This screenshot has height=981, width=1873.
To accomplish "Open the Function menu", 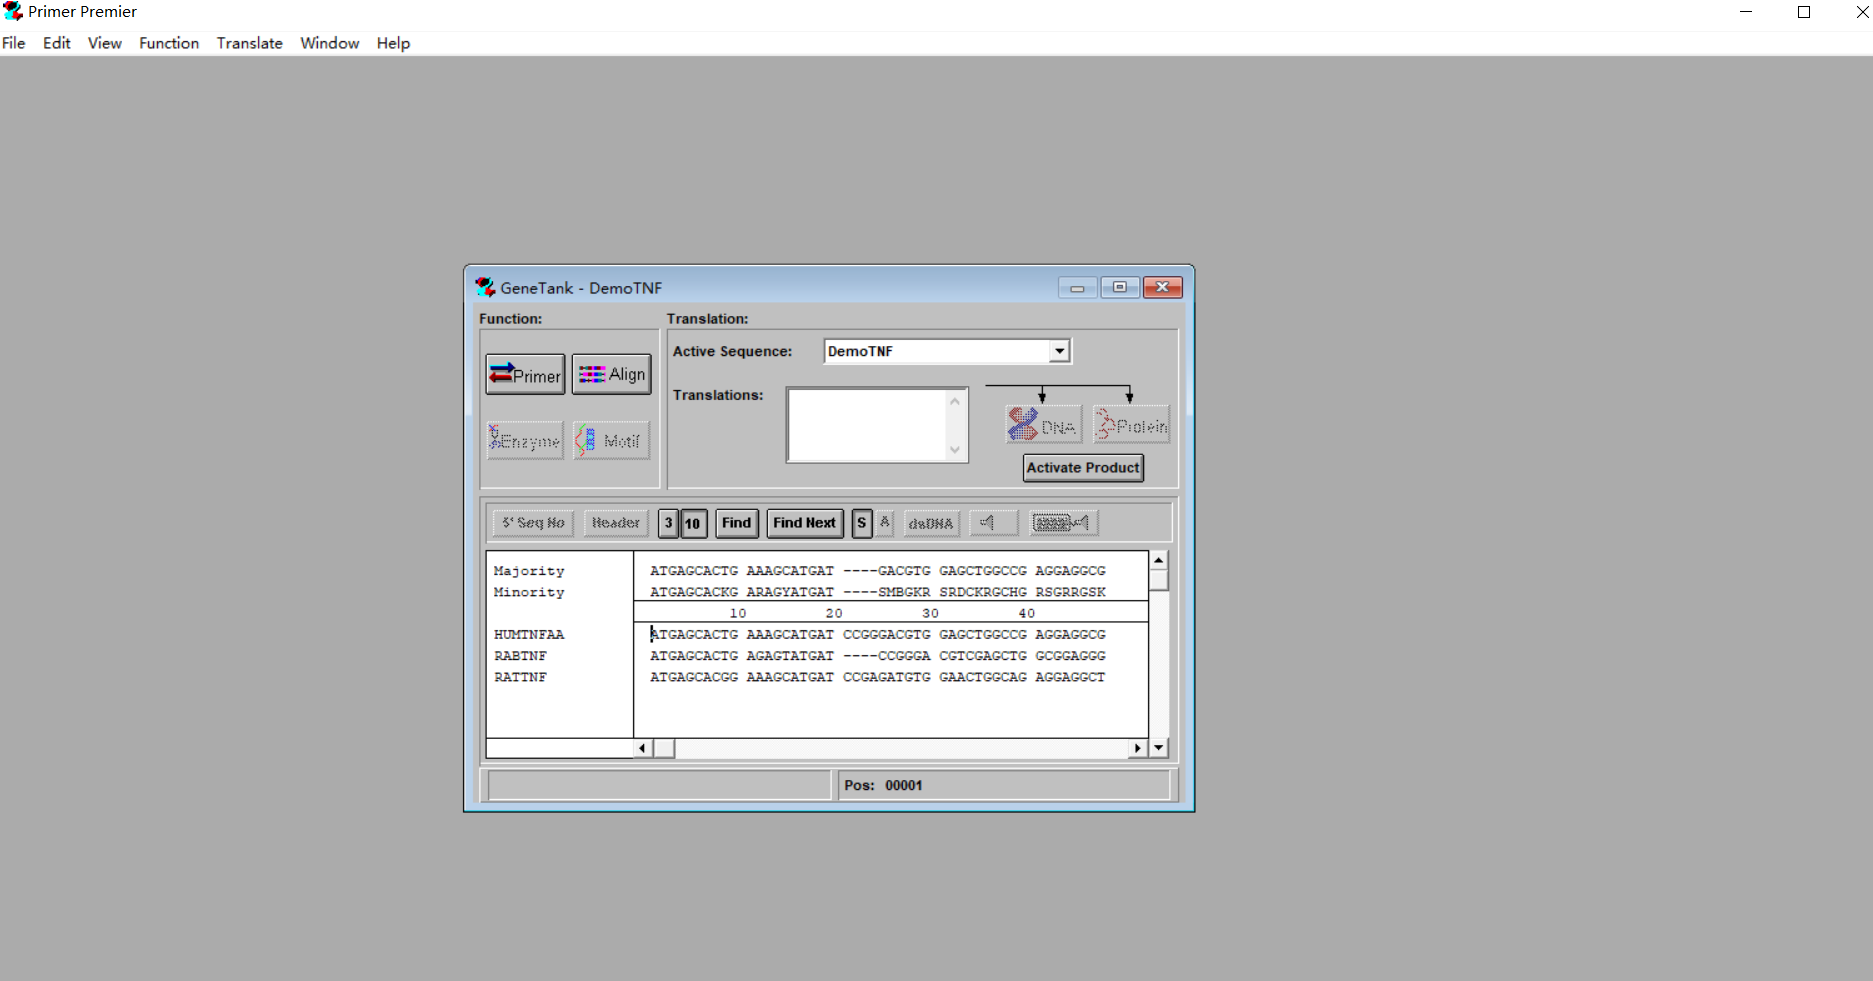I will [169, 43].
